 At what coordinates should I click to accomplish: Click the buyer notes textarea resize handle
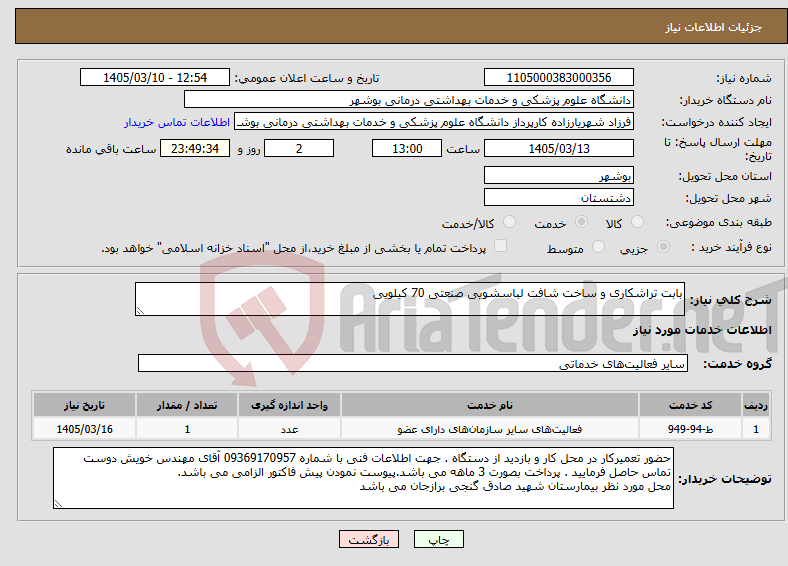pyautogui.click(x=58, y=504)
